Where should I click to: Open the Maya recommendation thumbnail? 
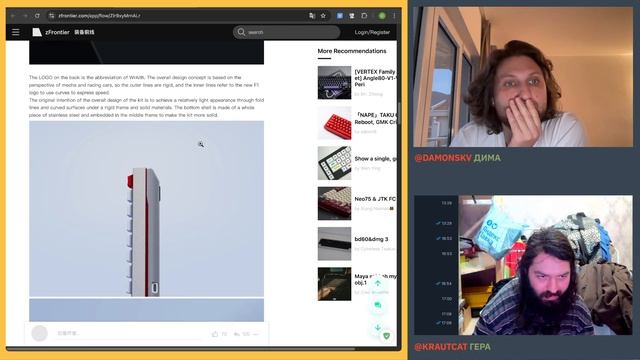coord(334,284)
